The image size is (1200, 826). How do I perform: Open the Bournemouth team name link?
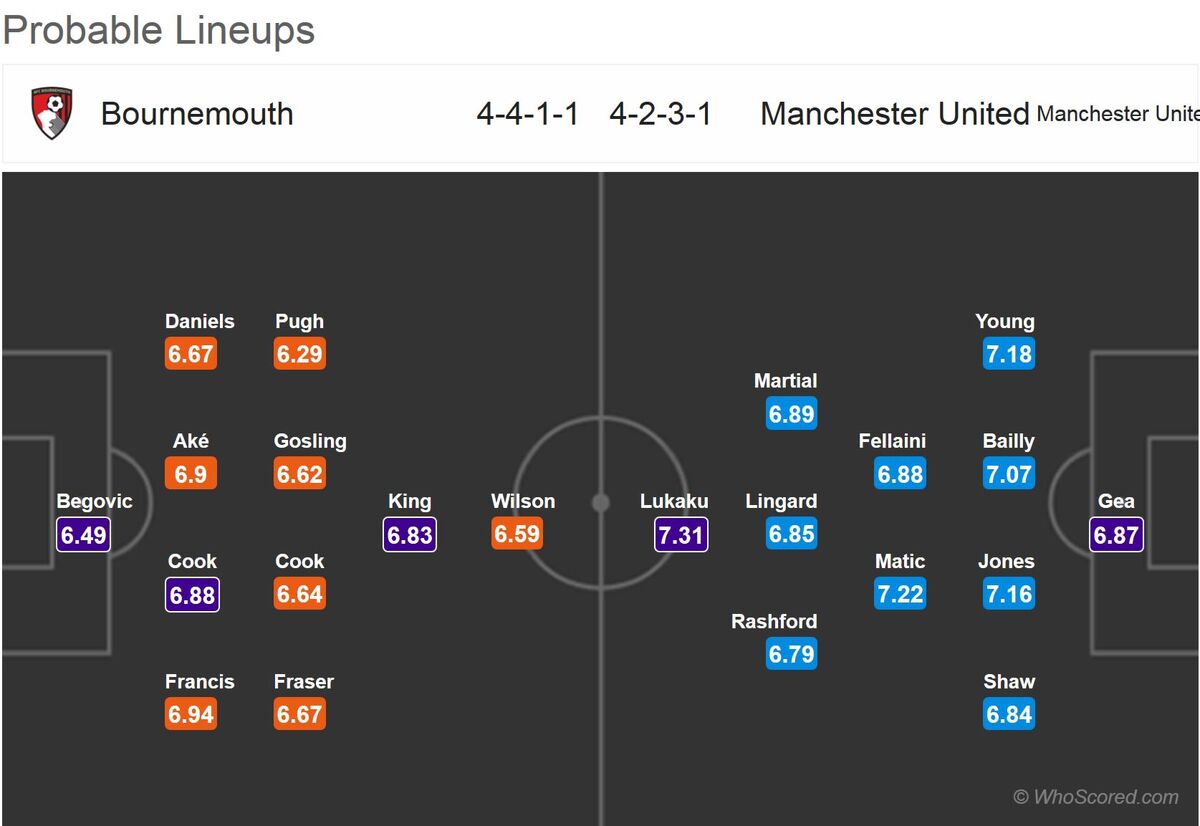[197, 114]
